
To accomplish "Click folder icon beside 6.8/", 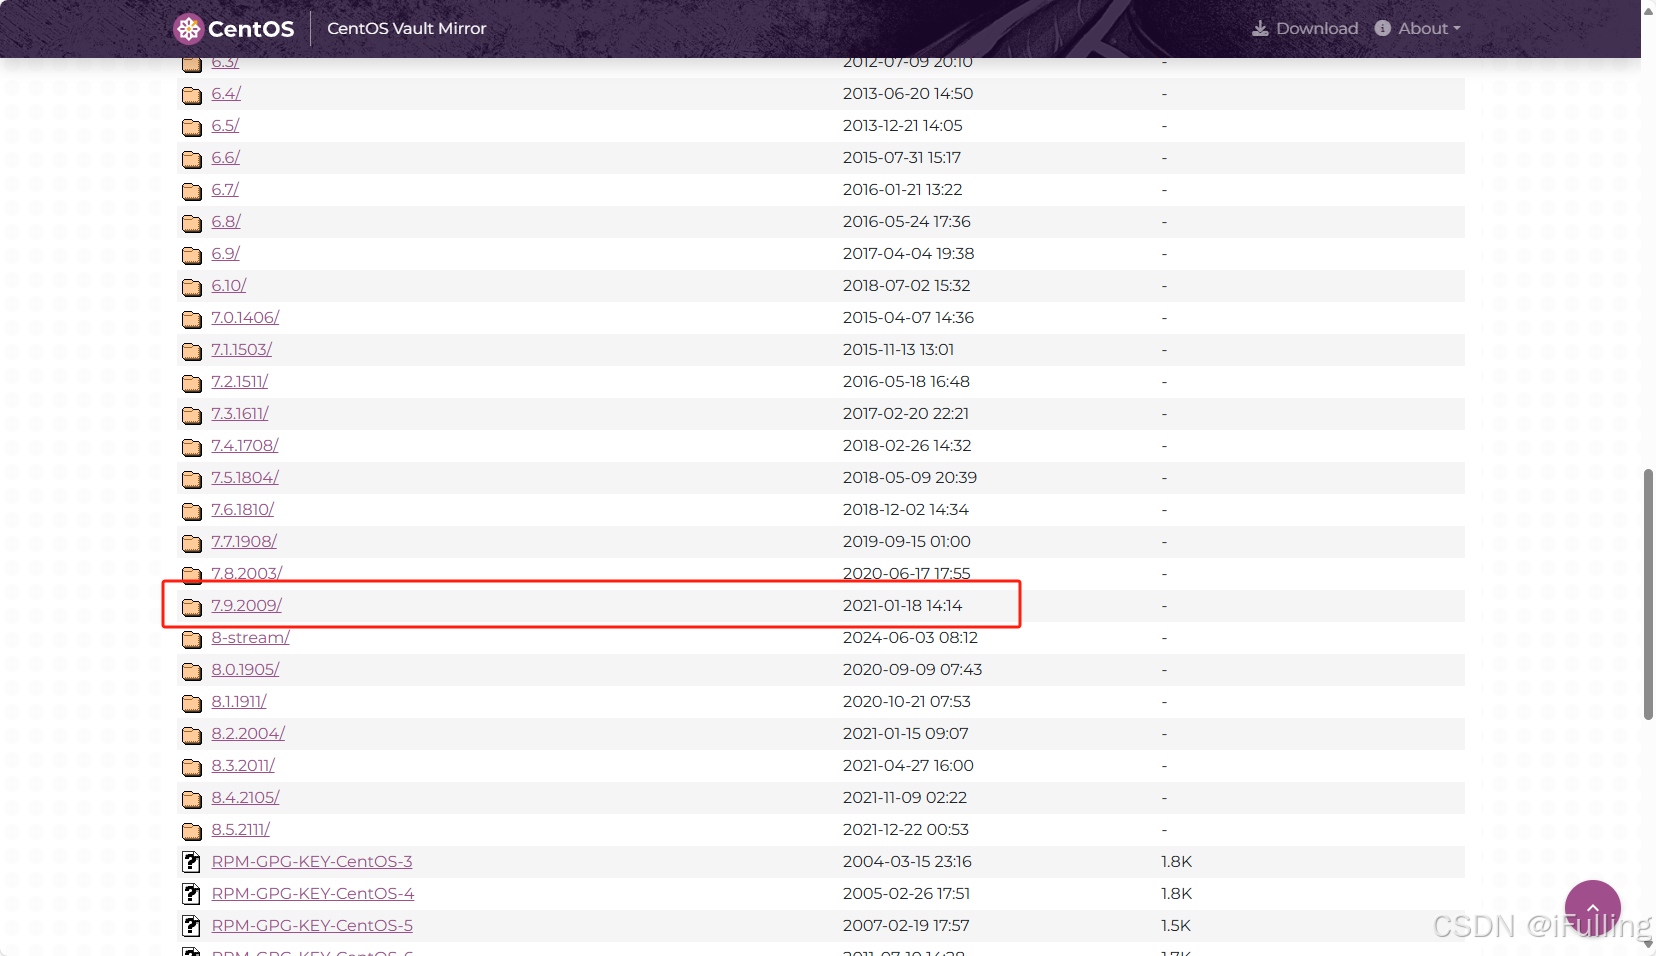I will [192, 223].
